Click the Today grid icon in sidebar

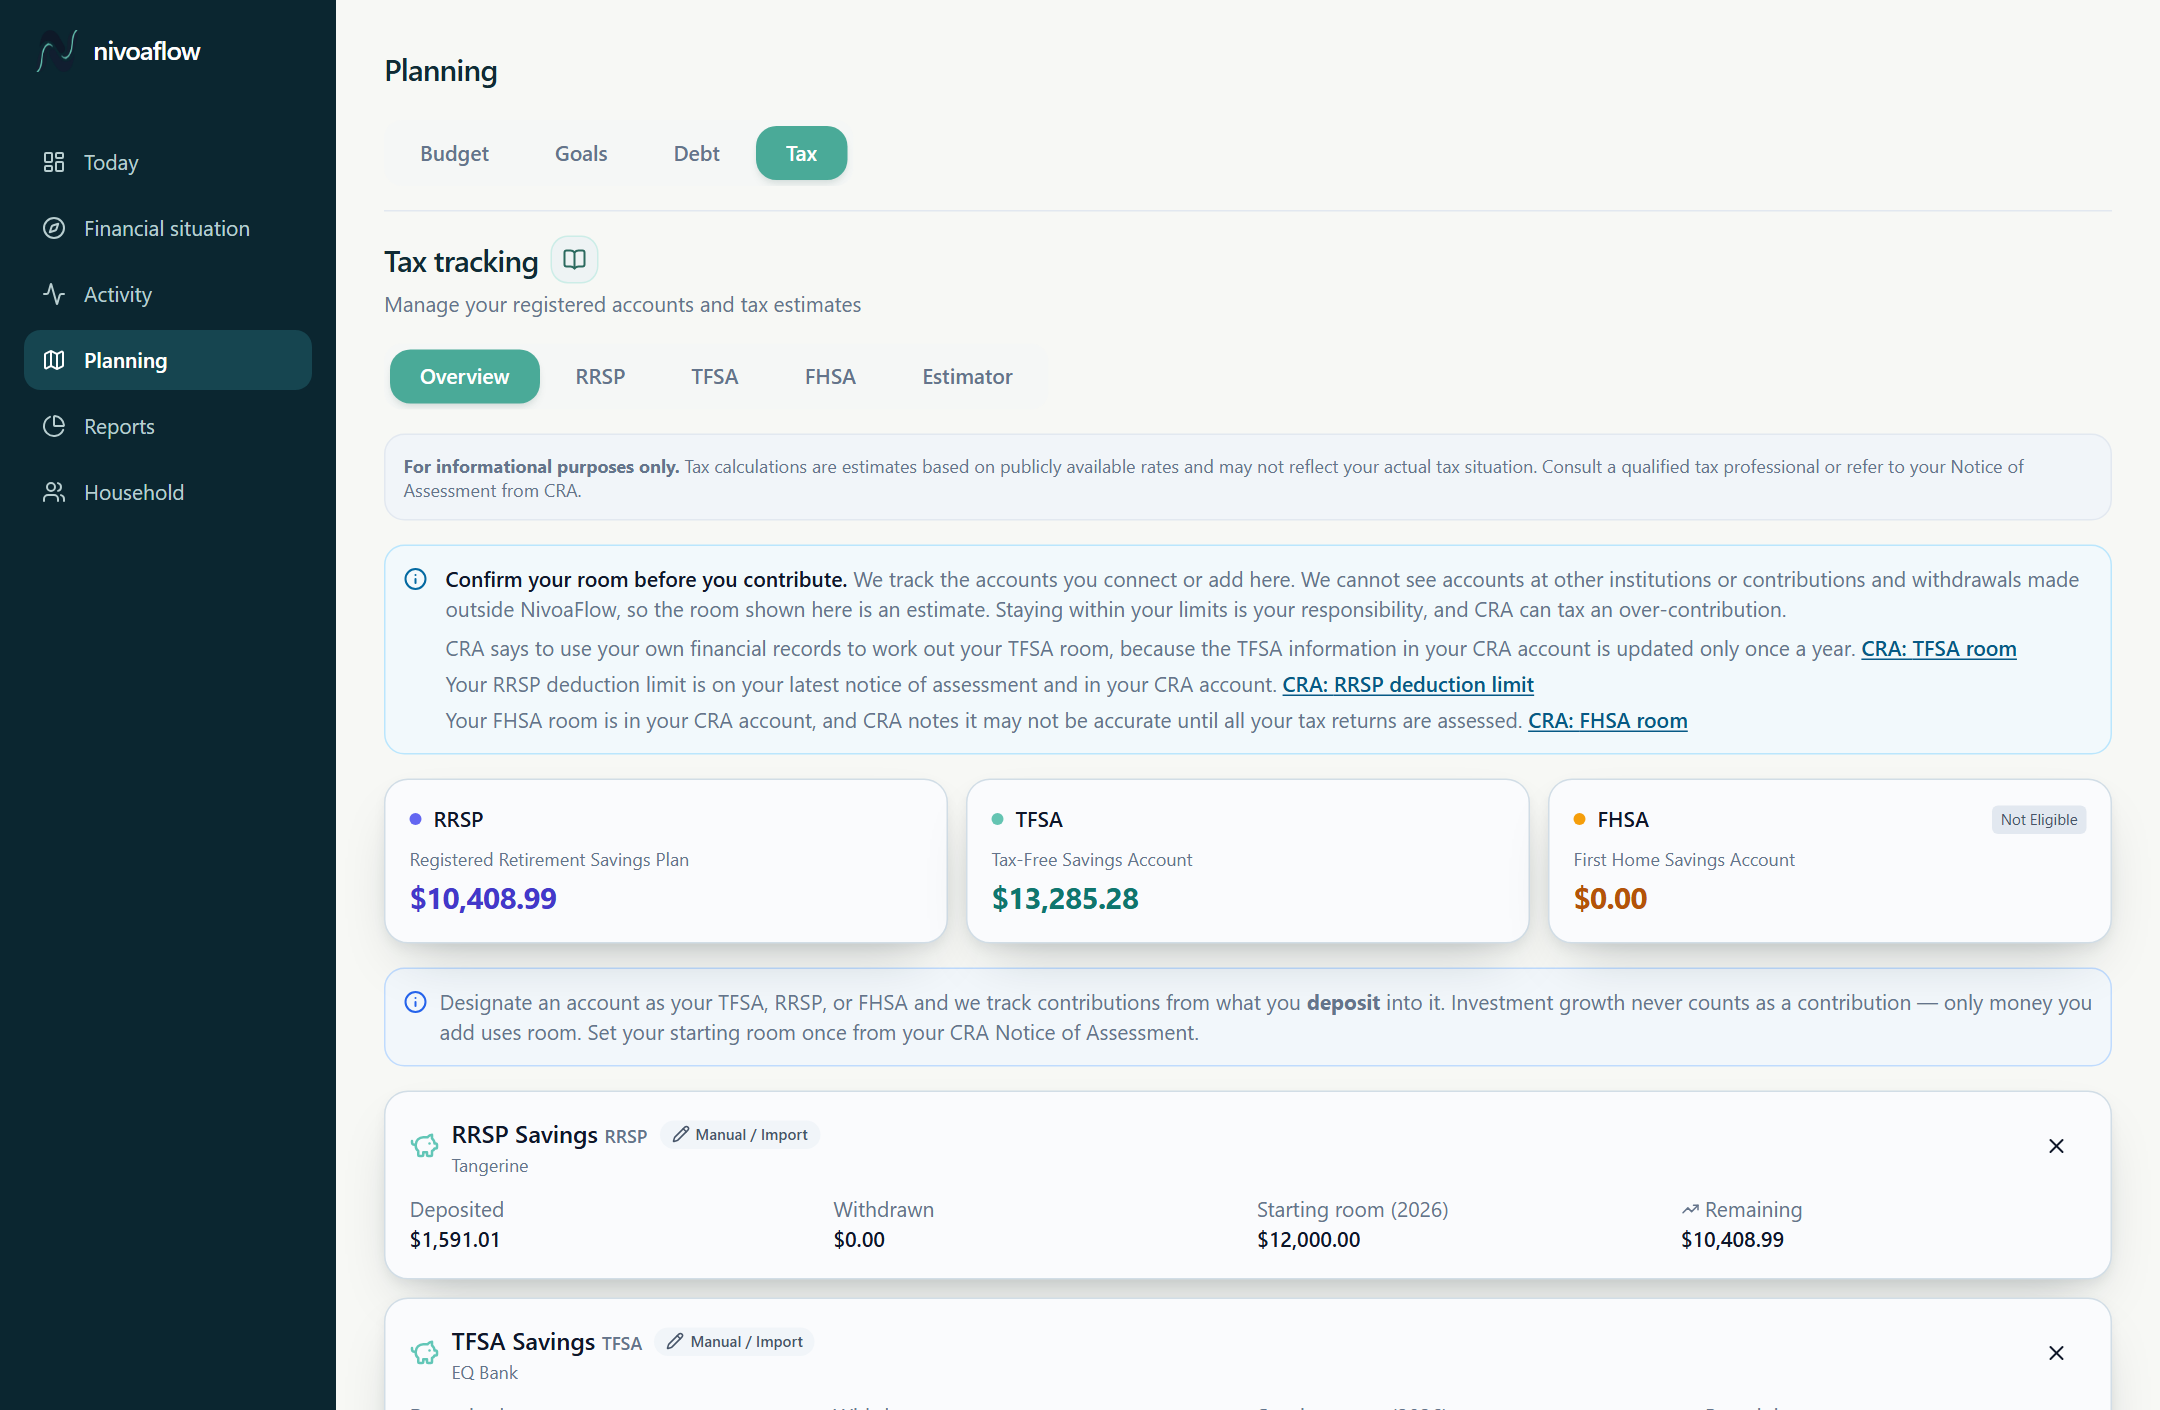pos(54,162)
